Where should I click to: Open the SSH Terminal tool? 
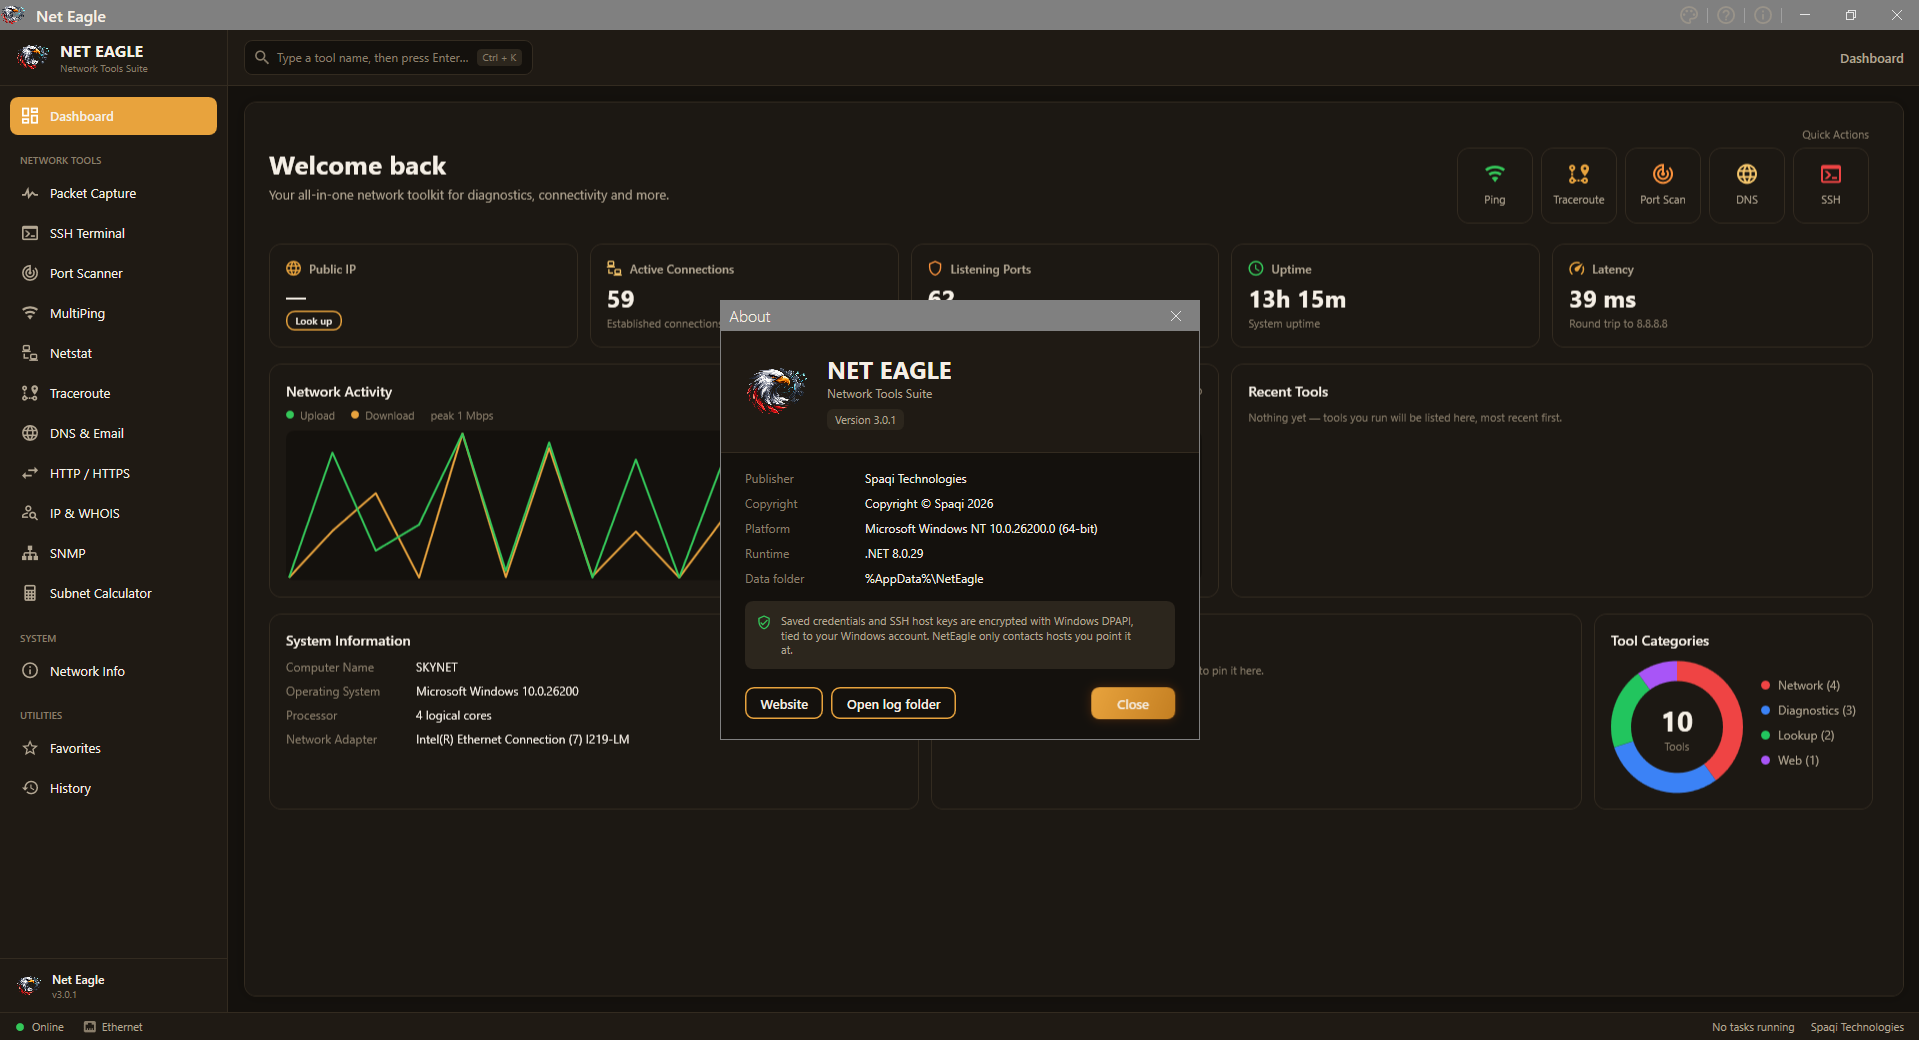click(x=113, y=233)
